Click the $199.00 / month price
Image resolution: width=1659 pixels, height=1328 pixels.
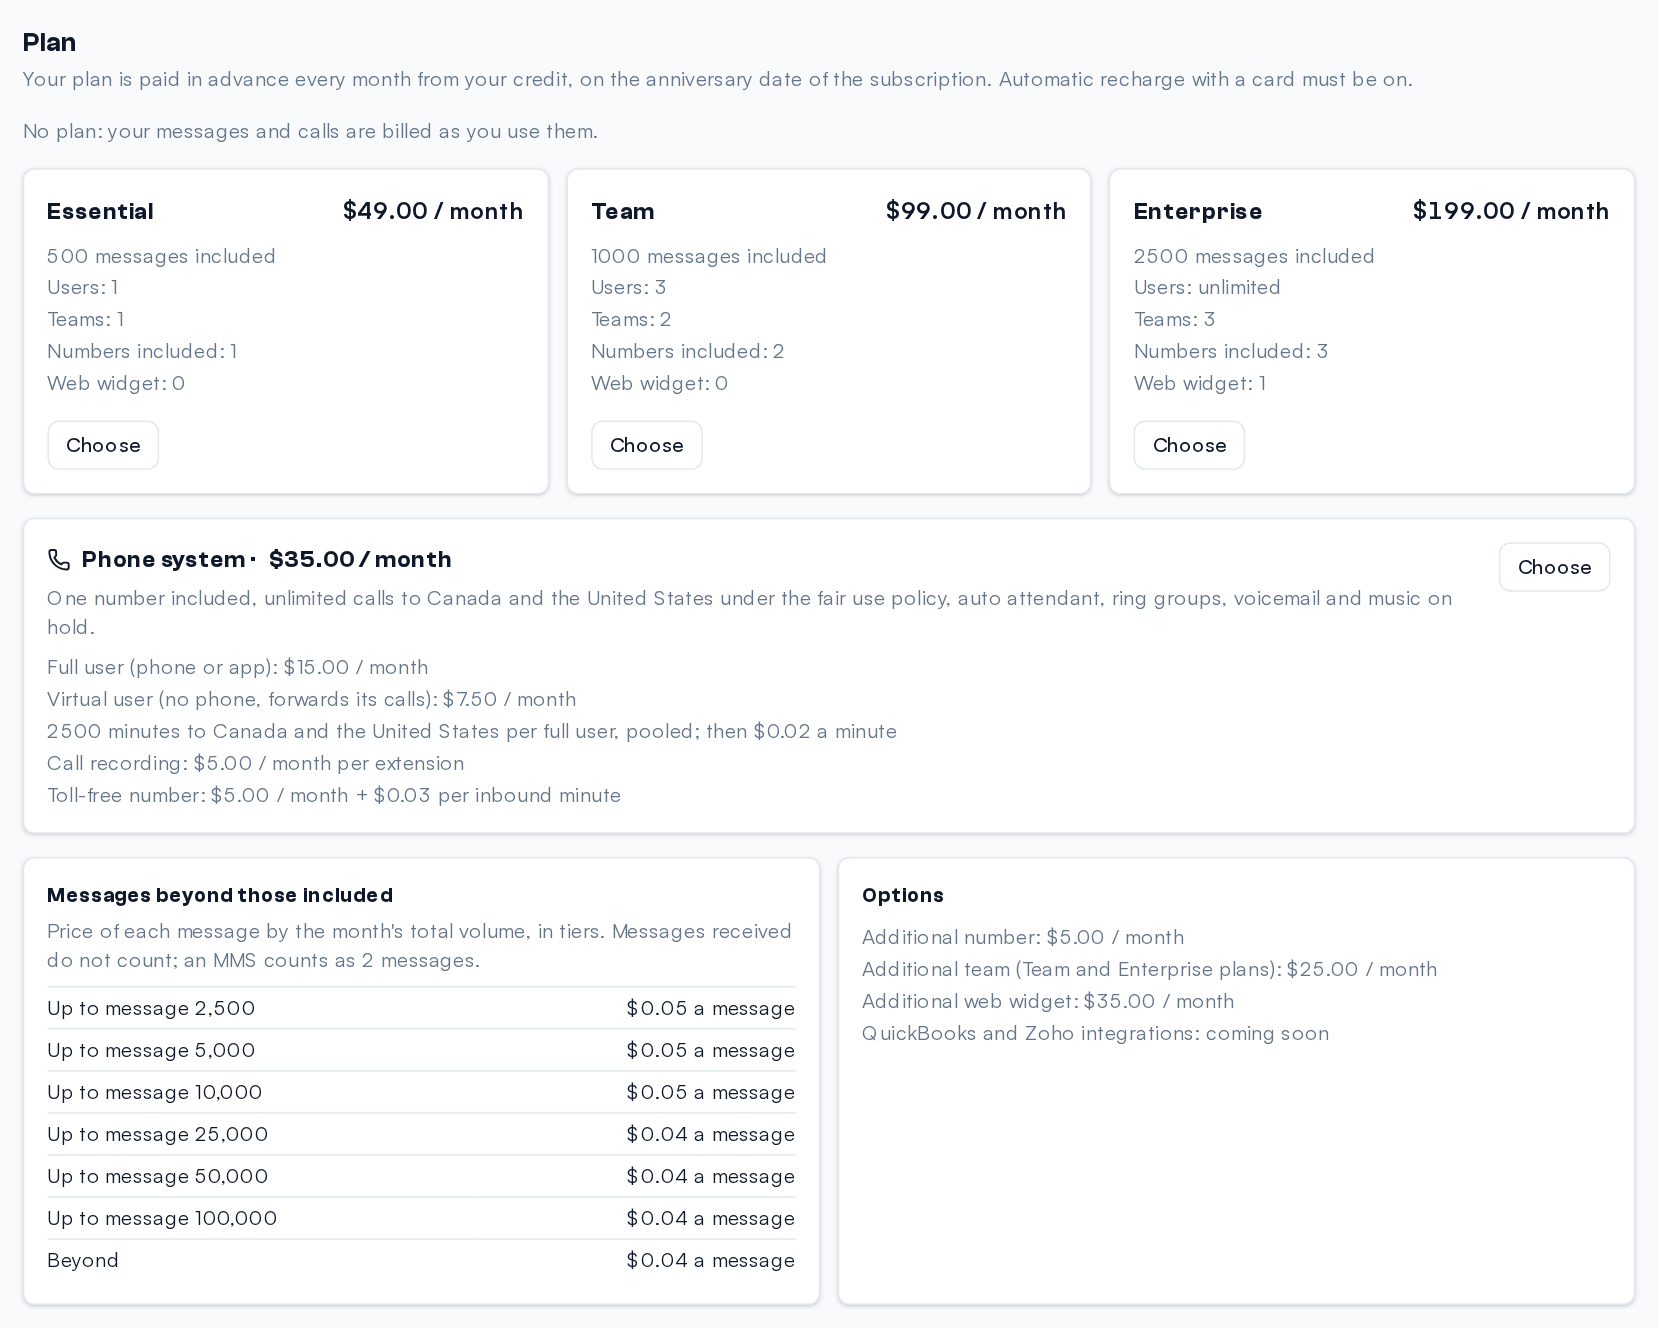1511,211
